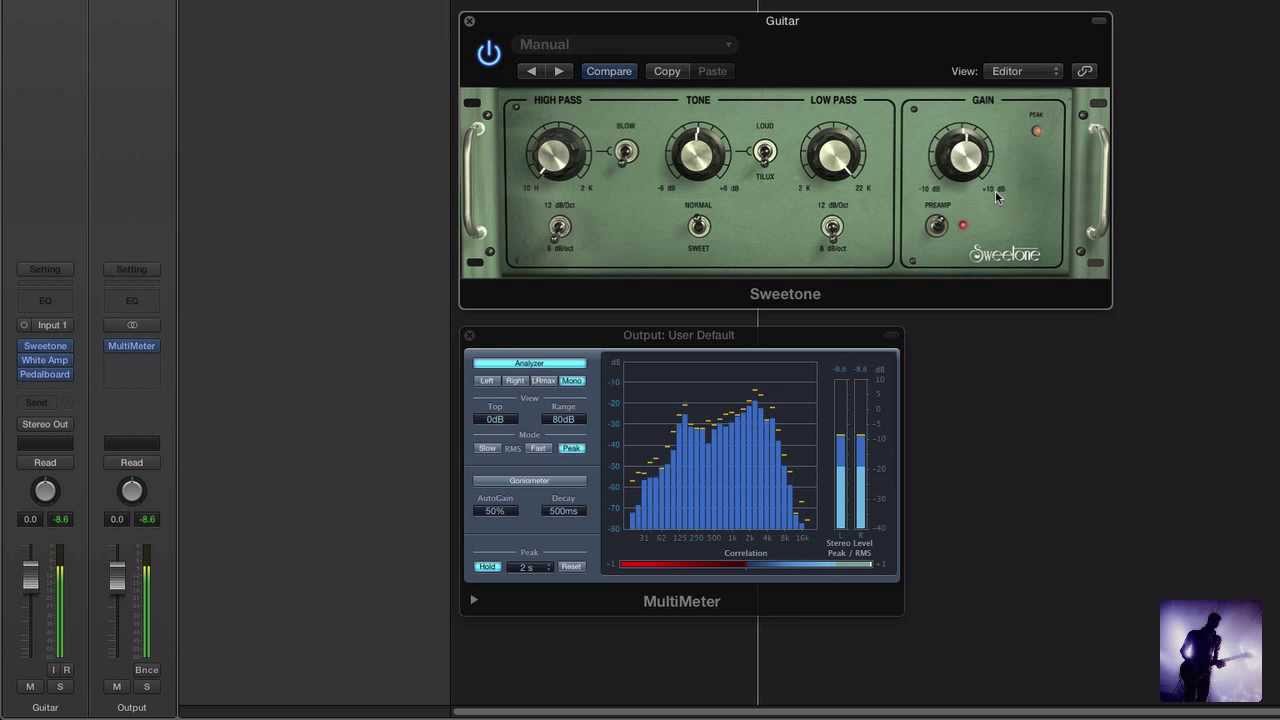This screenshot has height=720, width=1280.
Task: Click the red Preamp indicator LED
Action: [x=963, y=226]
